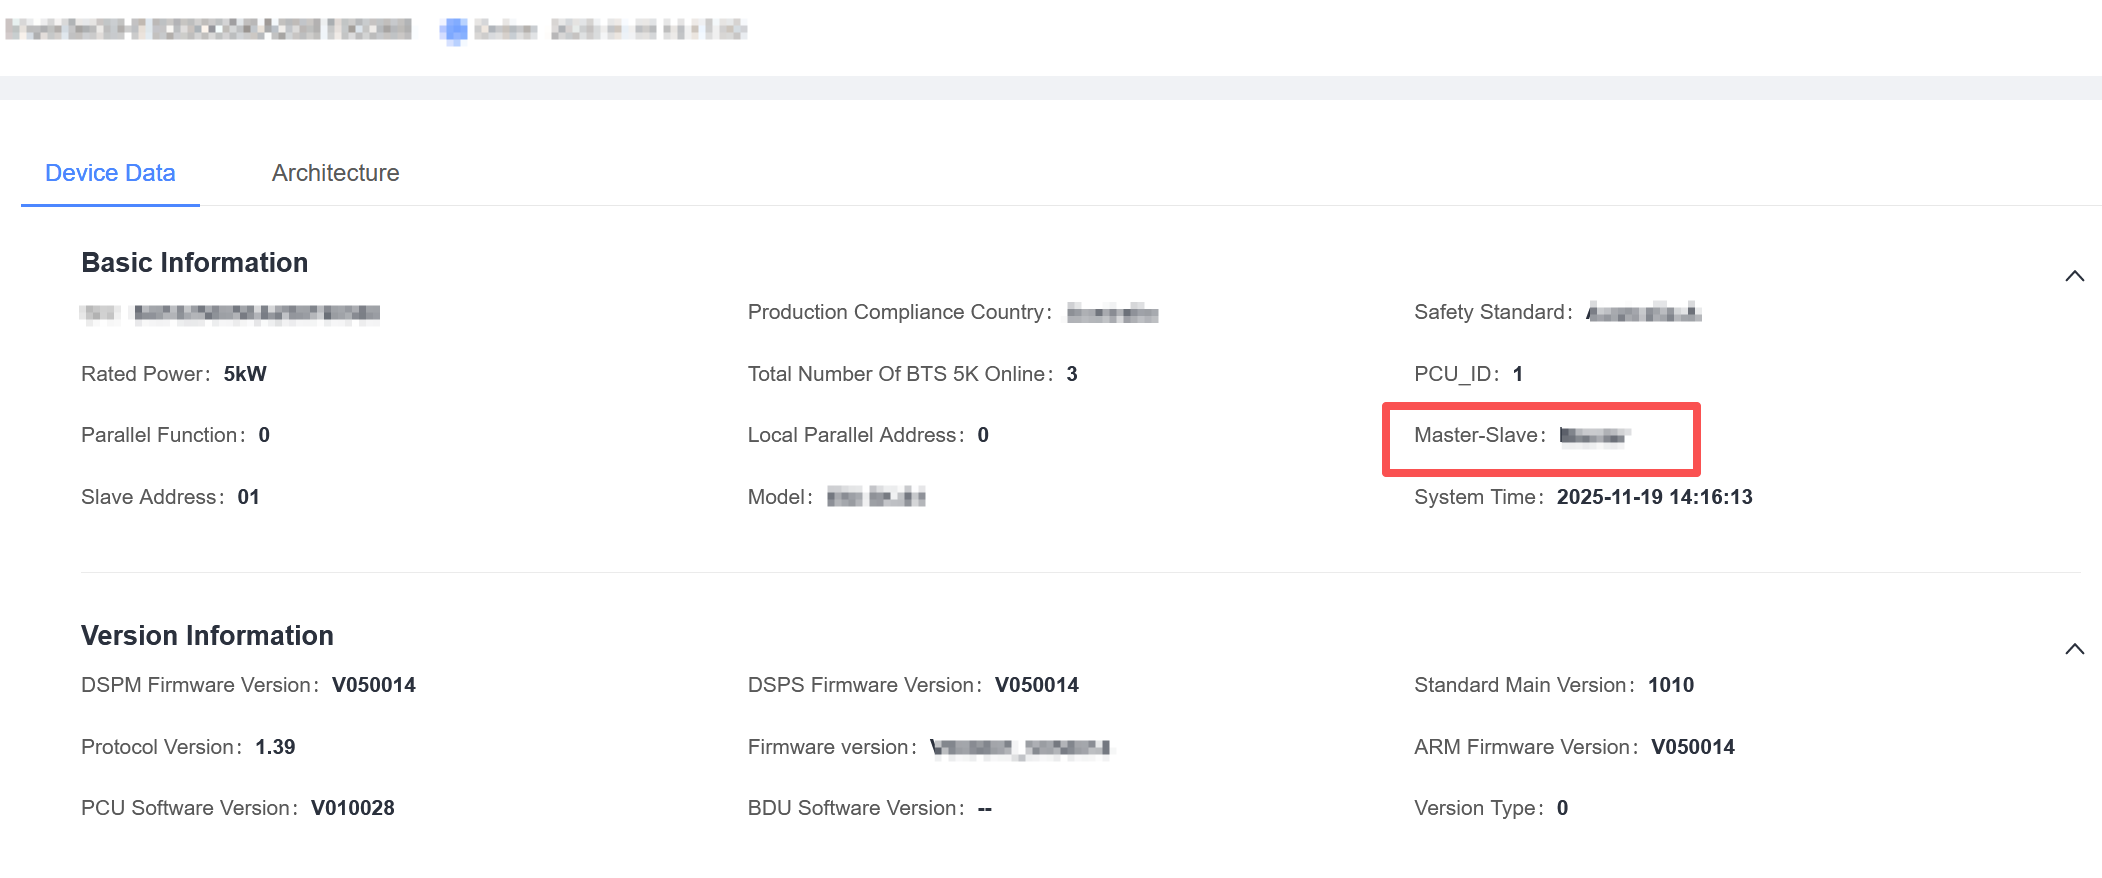Select the Device Data tab

pyautogui.click(x=110, y=173)
